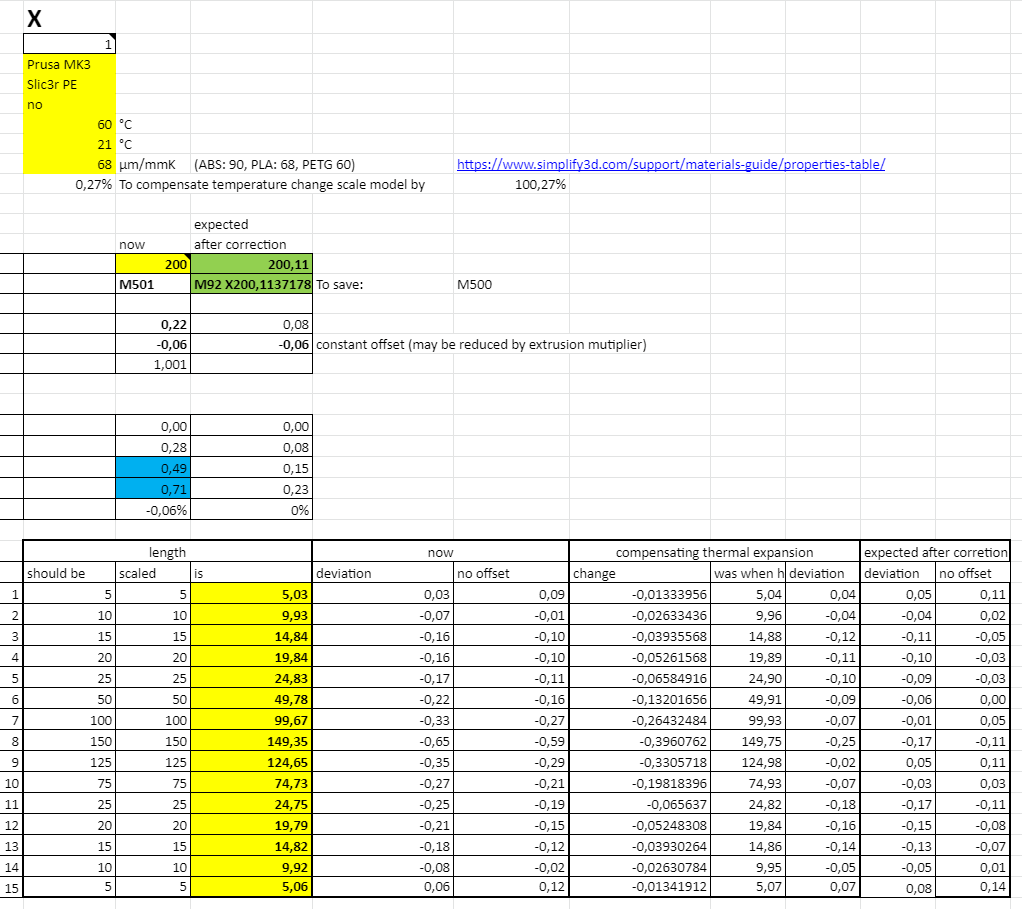Select the Slic3r PE cell

[x=70, y=85]
